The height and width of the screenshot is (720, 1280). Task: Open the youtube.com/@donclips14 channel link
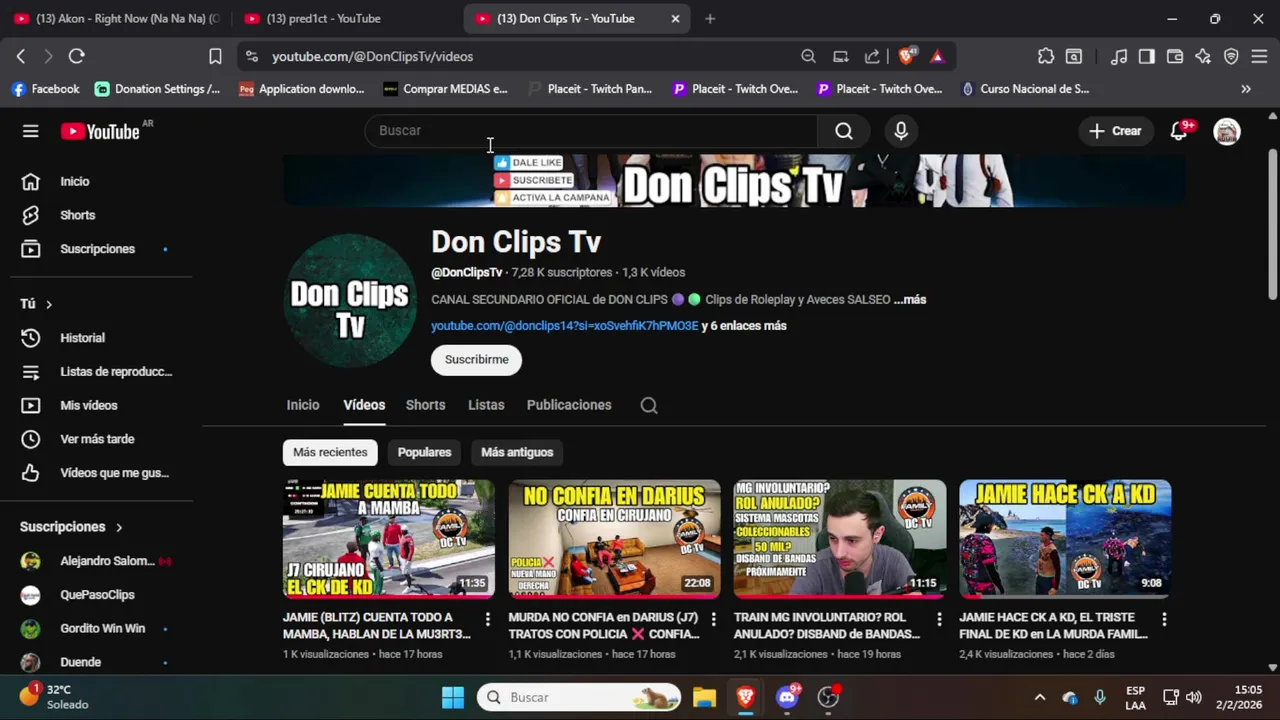(565, 326)
